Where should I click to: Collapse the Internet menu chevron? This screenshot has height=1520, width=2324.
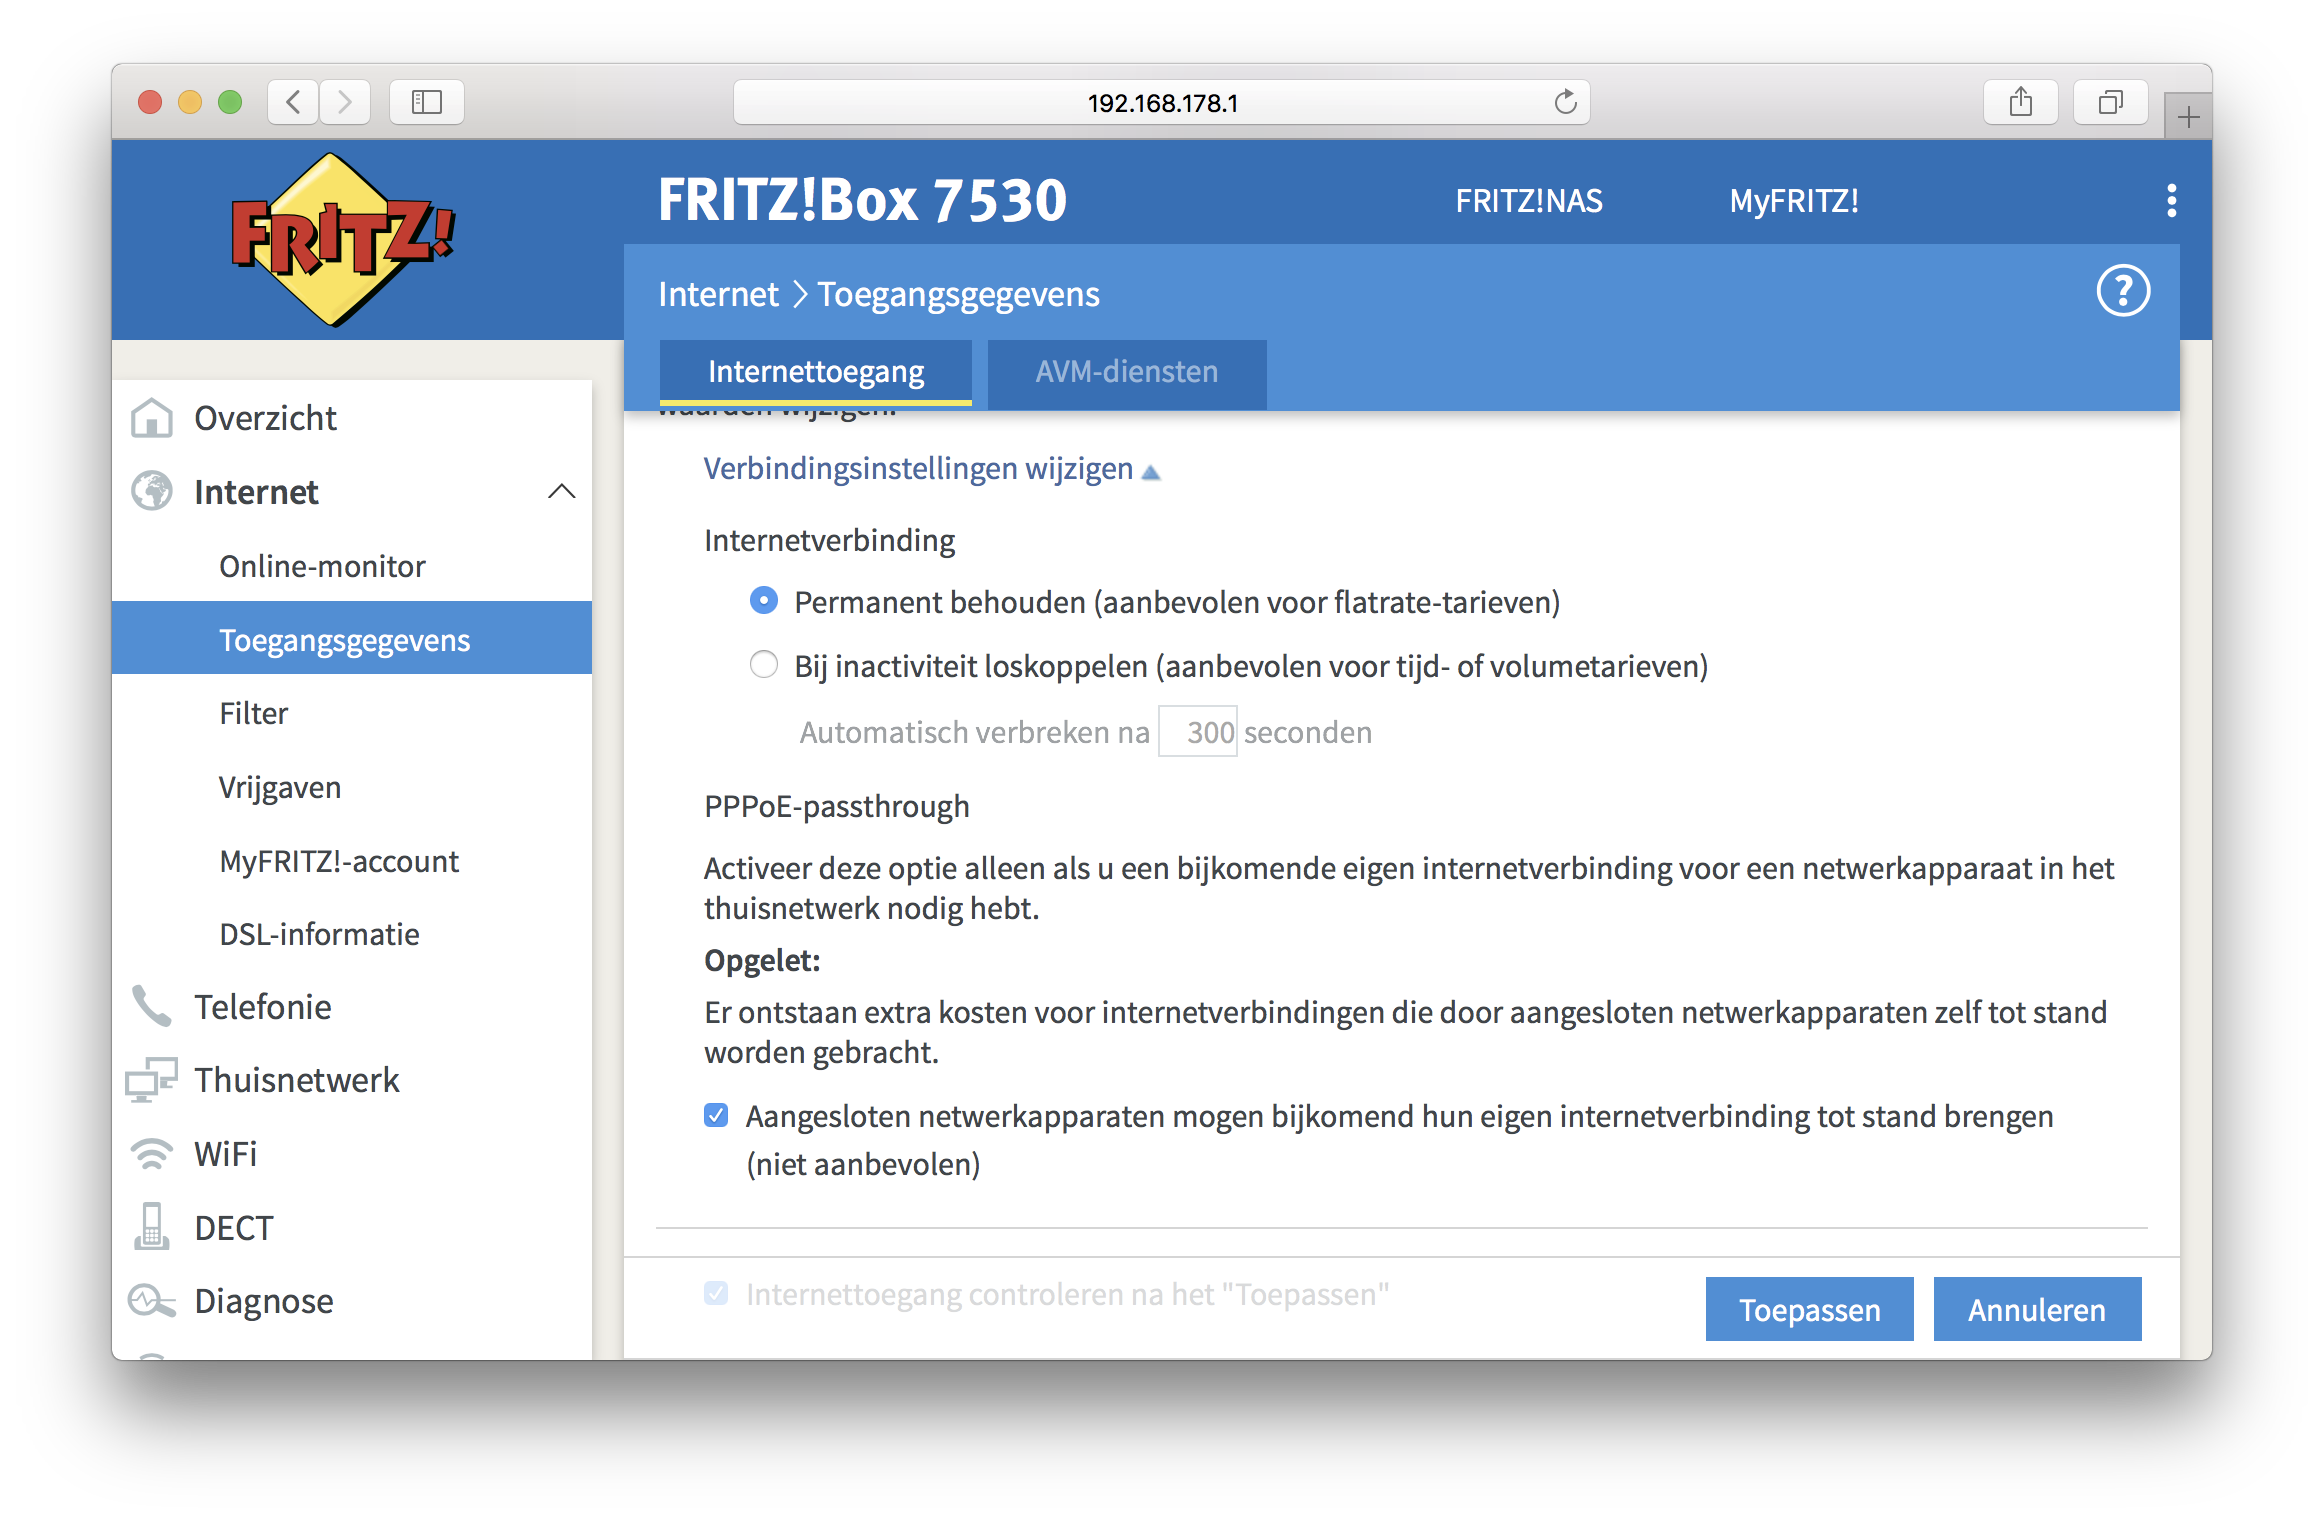[x=561, y=491]
